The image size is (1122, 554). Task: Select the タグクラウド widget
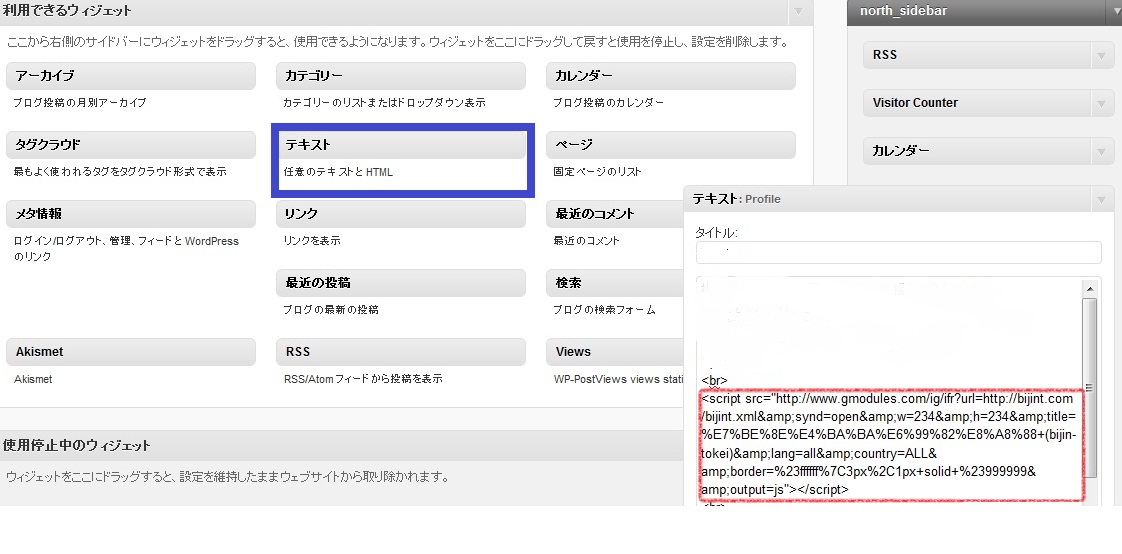130,145
